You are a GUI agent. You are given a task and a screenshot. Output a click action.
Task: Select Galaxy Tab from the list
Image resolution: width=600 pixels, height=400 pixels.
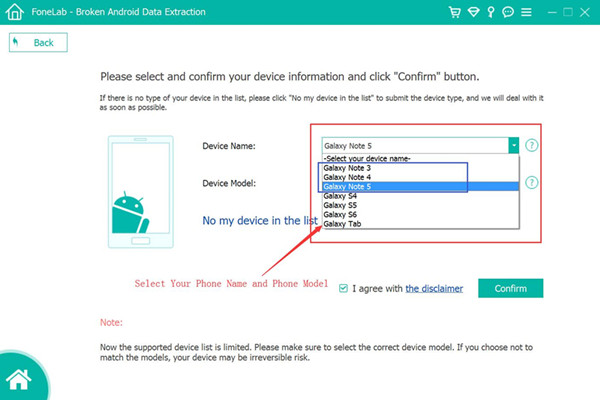tap(420, 224)
